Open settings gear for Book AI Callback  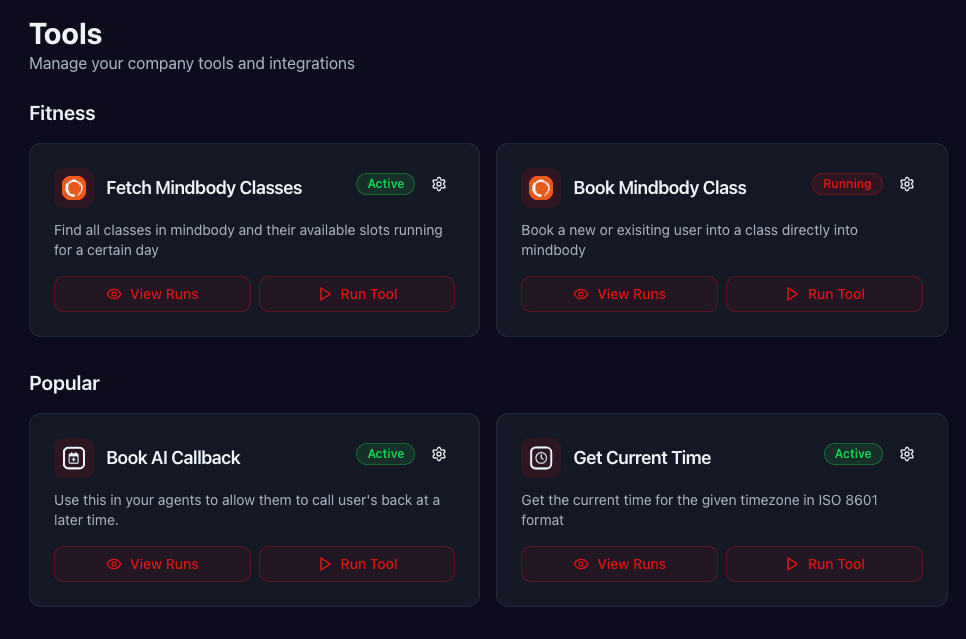click(438, 454)
